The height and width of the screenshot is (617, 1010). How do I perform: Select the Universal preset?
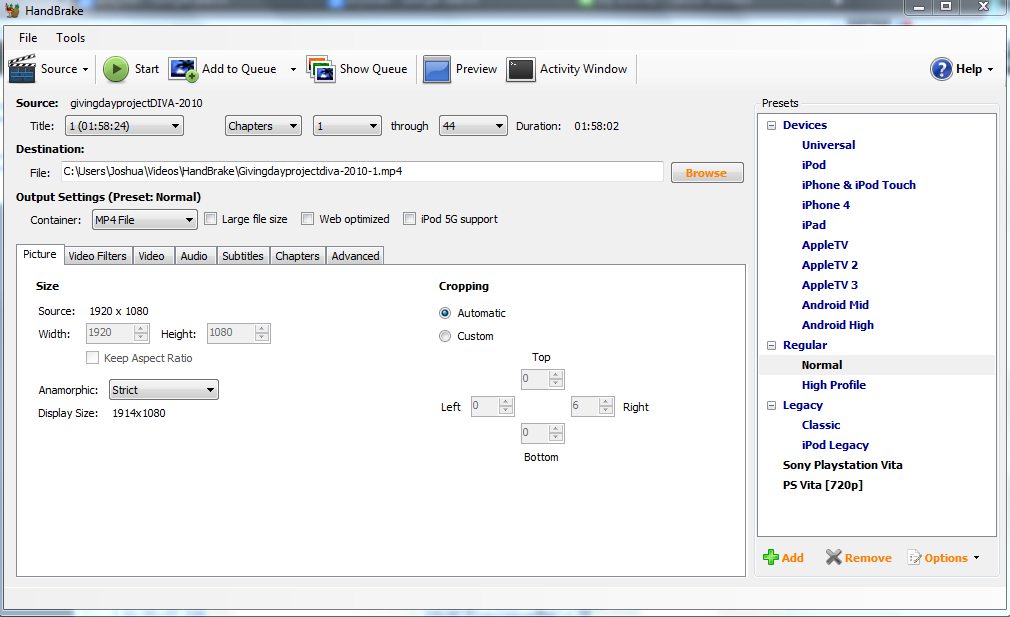click(828, 145)
